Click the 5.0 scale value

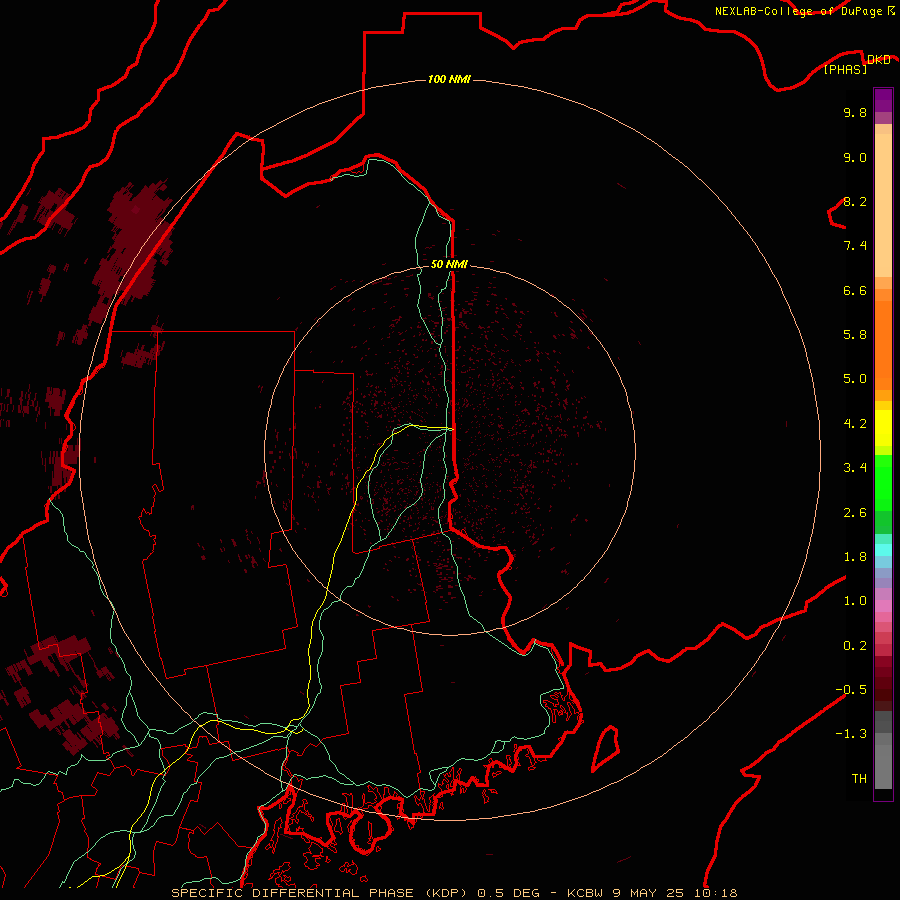pyautogui.click(x=855, y=379)
